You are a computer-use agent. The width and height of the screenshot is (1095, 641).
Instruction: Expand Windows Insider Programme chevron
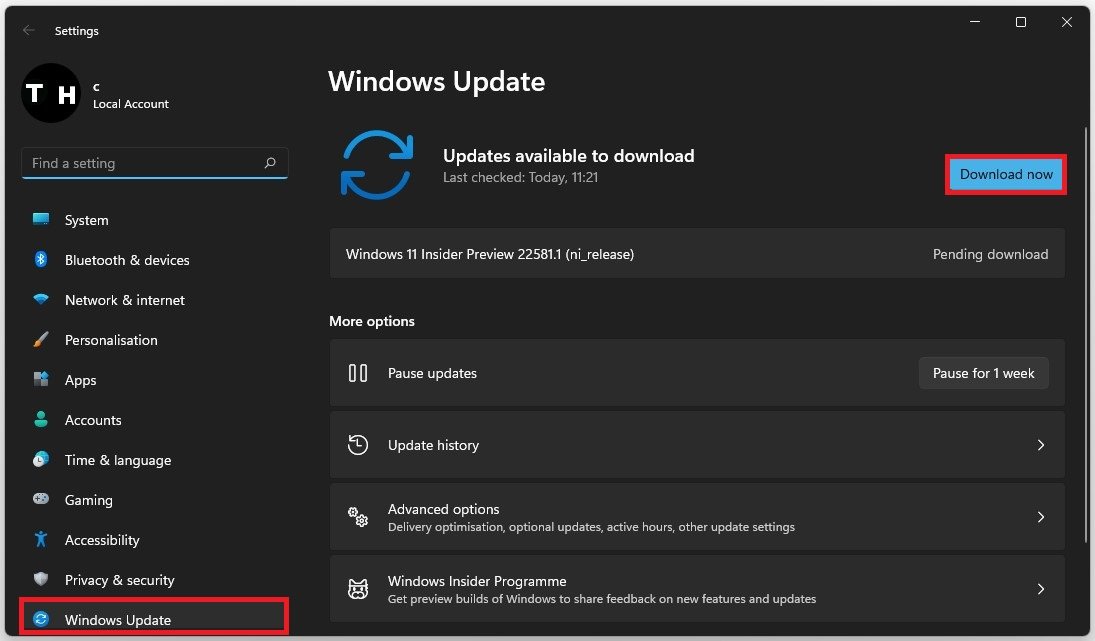pos(1041,589)
